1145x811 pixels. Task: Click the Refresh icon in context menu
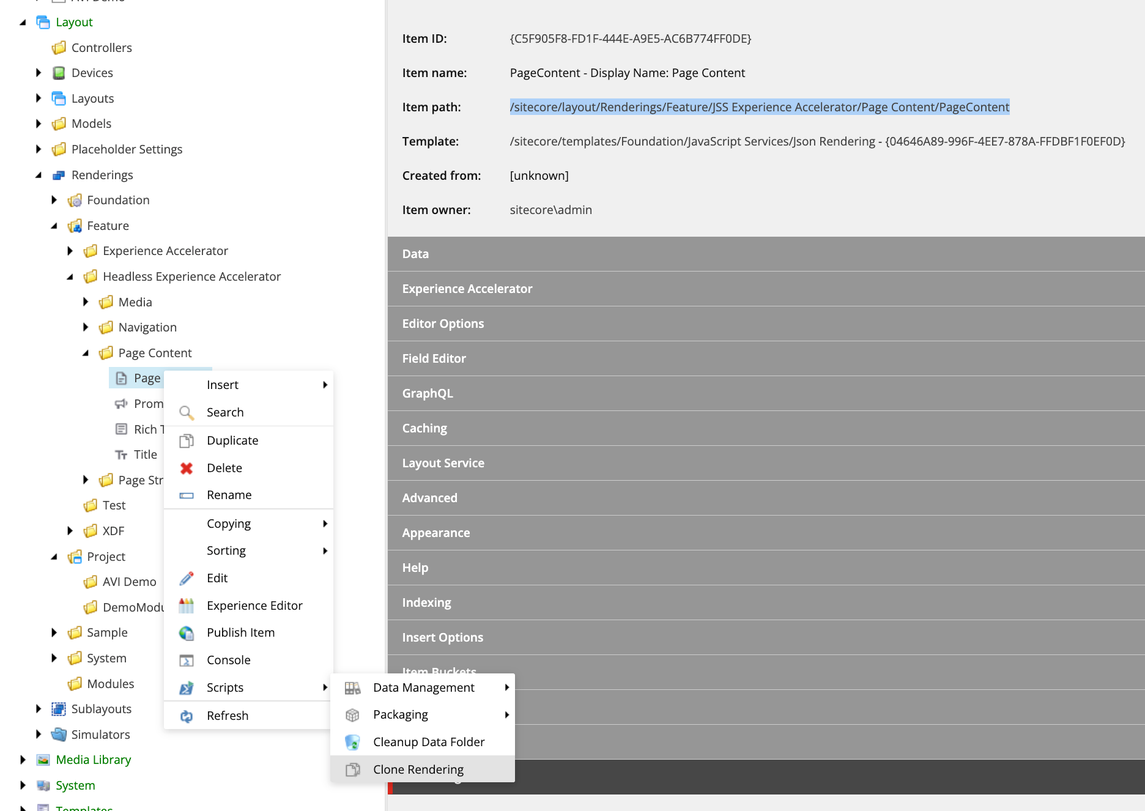(x=186, y=716)
